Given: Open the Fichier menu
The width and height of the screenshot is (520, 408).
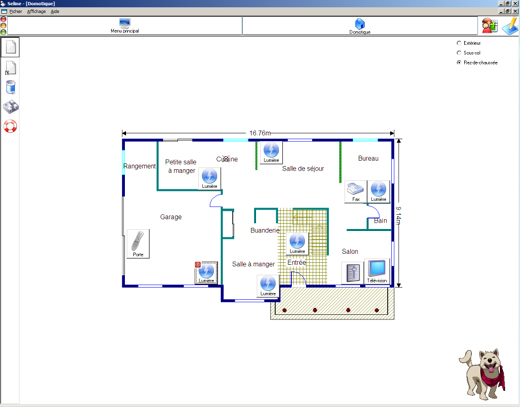Looking at the screenshot, I should click(x=16, y=11).
